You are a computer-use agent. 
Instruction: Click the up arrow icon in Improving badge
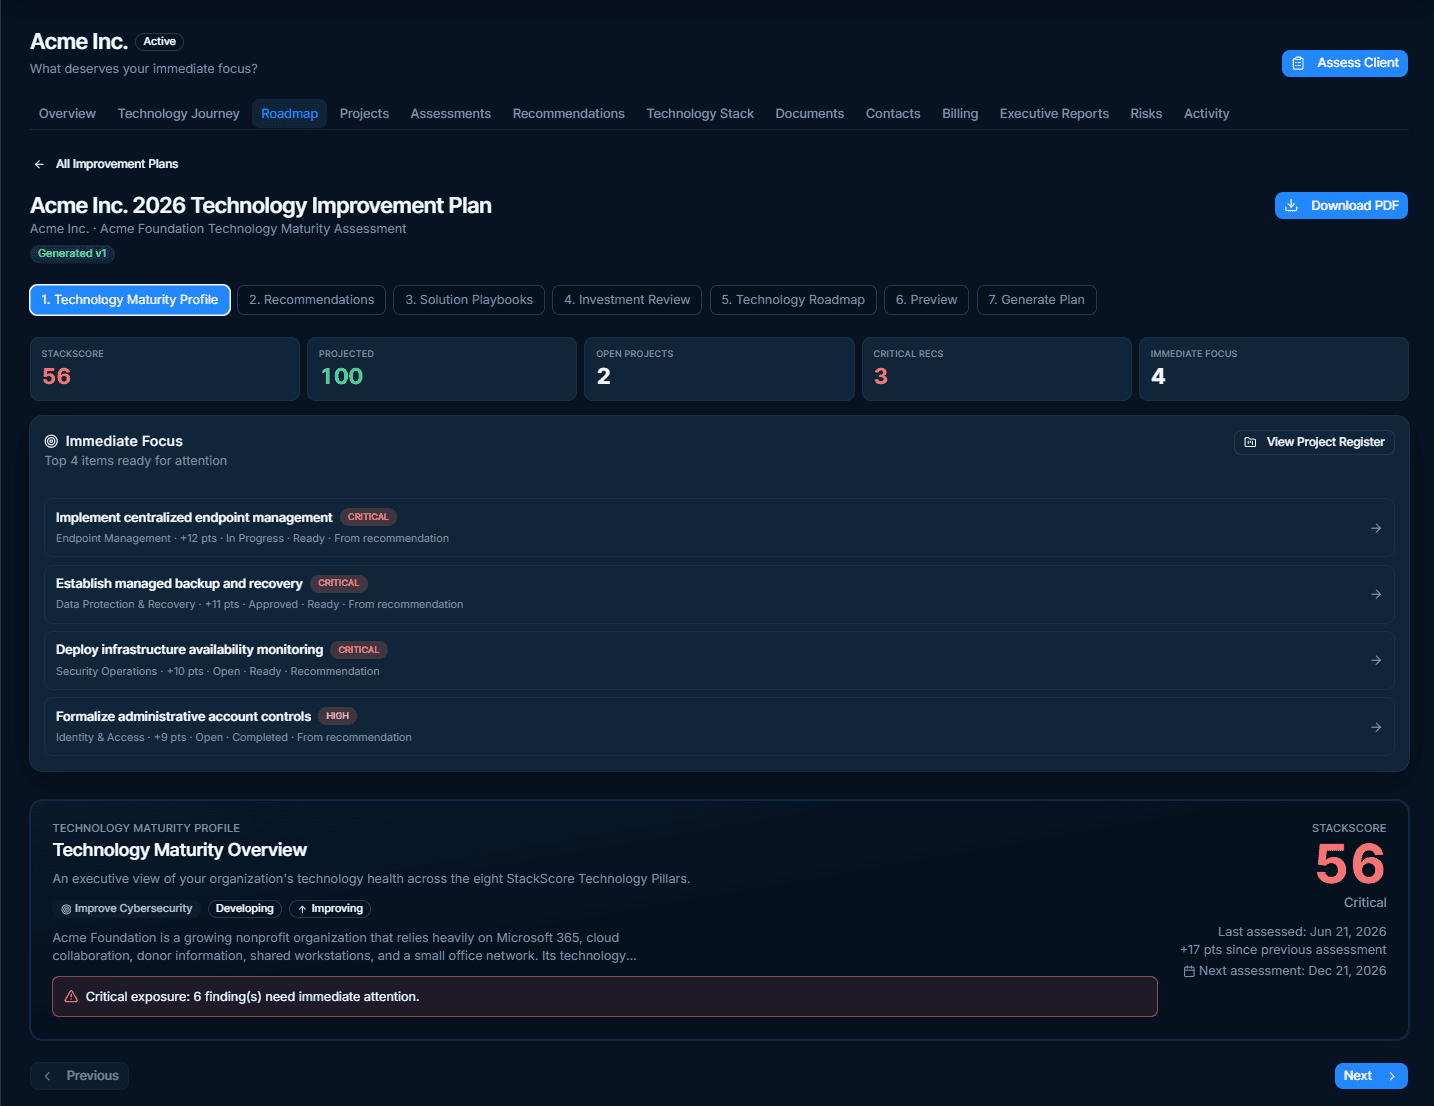[x=302, y=909]
